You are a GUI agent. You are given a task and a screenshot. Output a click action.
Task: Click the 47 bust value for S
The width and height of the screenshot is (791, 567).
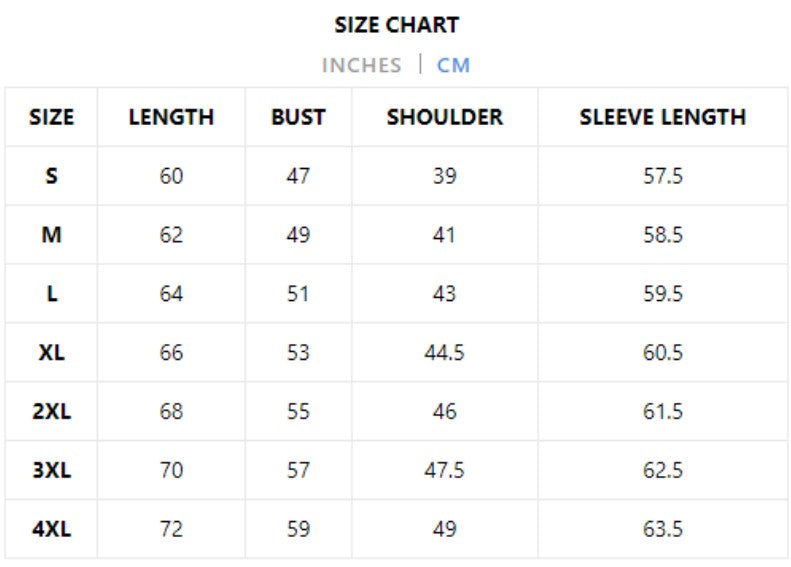point(298,176)
